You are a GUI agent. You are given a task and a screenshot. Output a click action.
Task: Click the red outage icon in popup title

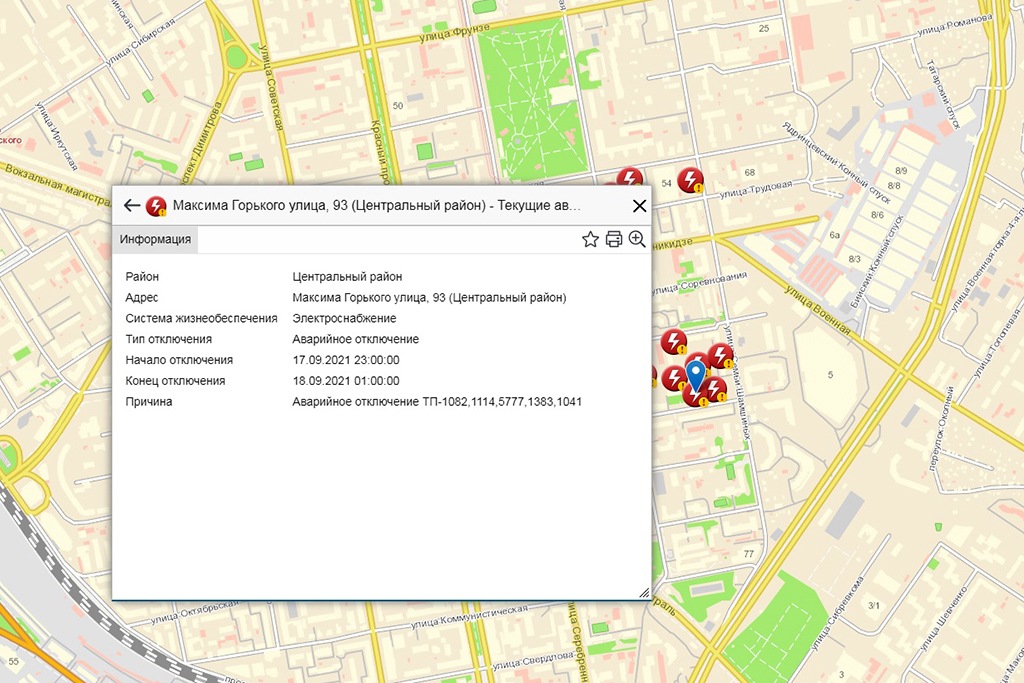click(156, 206)
